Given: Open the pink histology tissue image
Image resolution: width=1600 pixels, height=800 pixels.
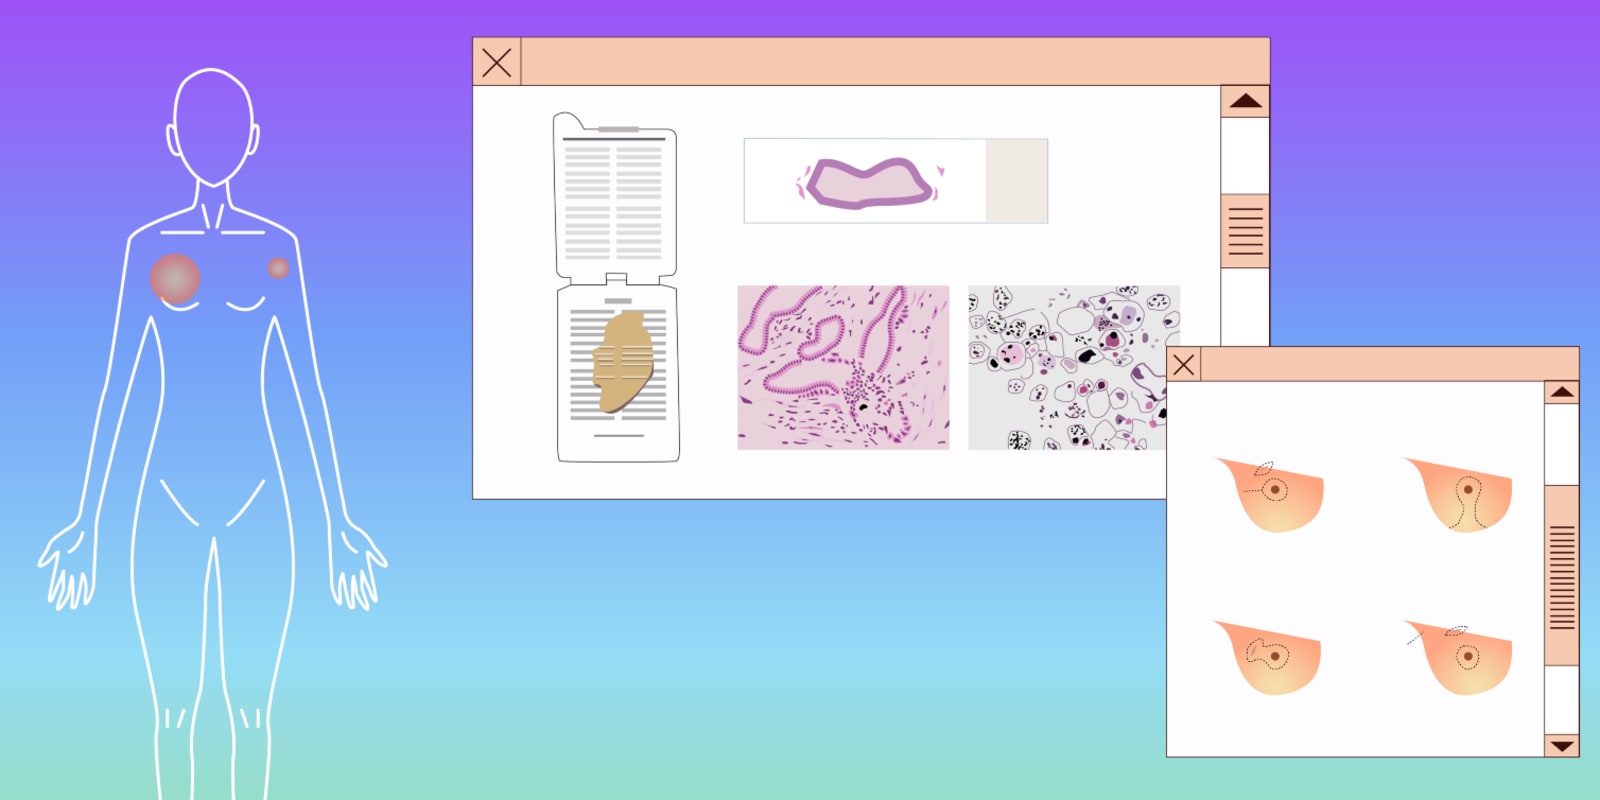Looking at the screenshot, I should [843, 368].
